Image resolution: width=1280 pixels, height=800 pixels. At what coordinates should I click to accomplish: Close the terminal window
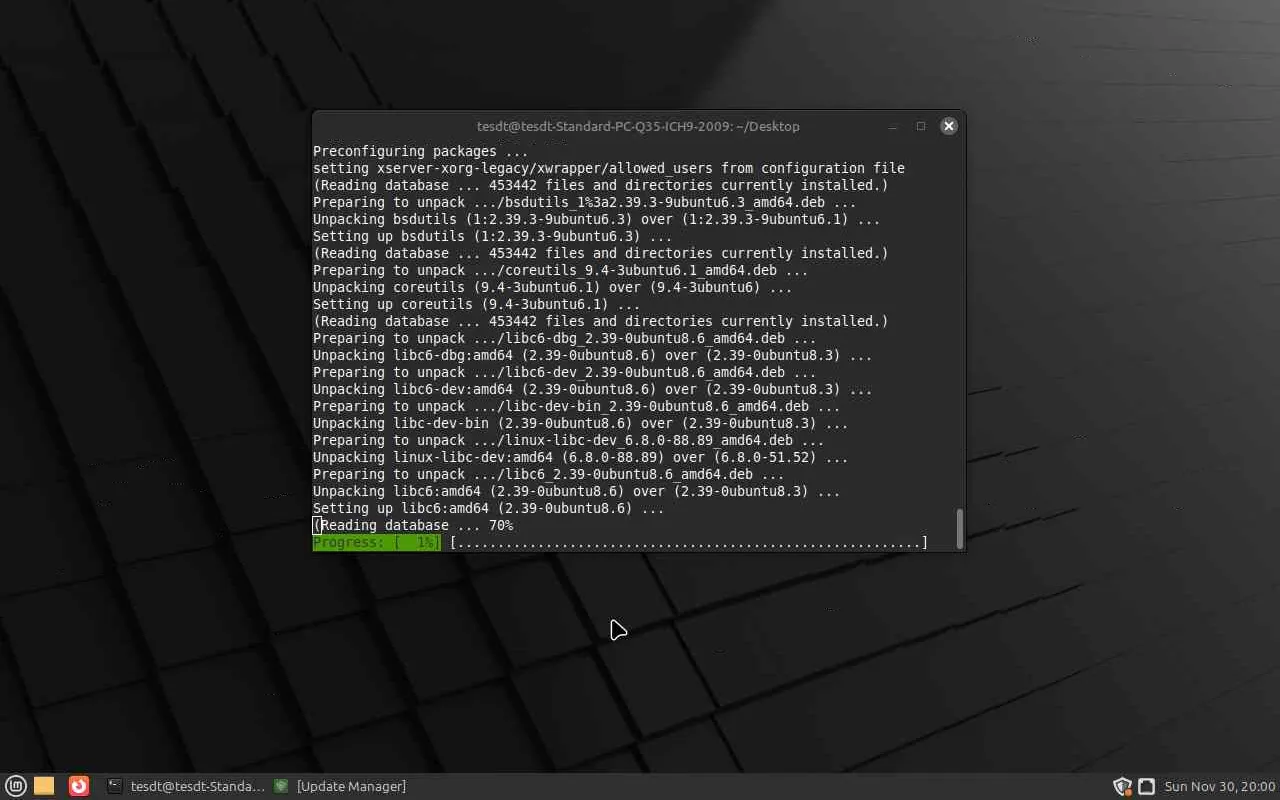click(x=949, y=126)
